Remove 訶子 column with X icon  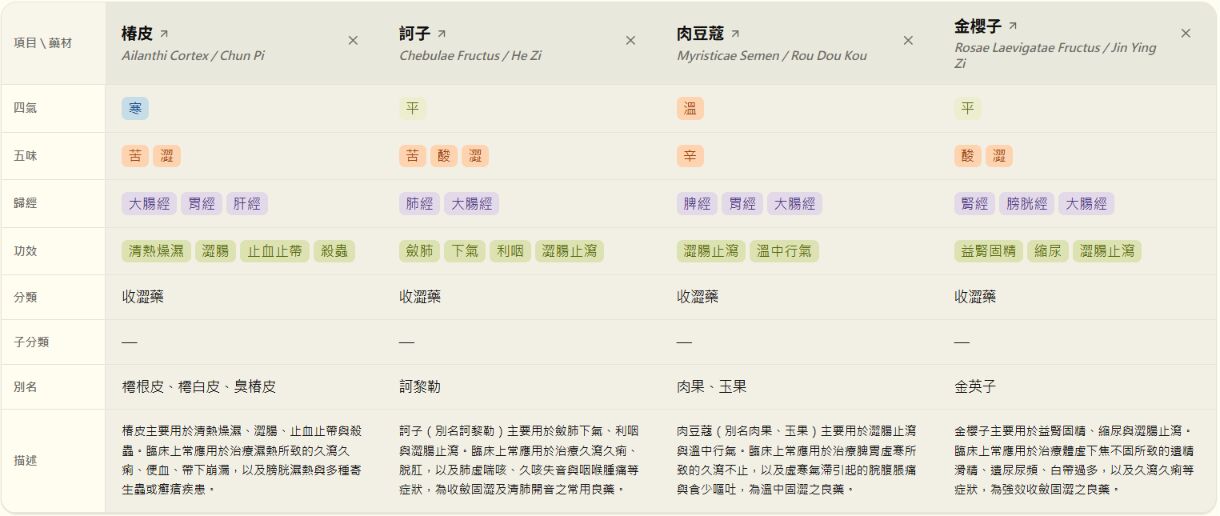click(630, 41)
